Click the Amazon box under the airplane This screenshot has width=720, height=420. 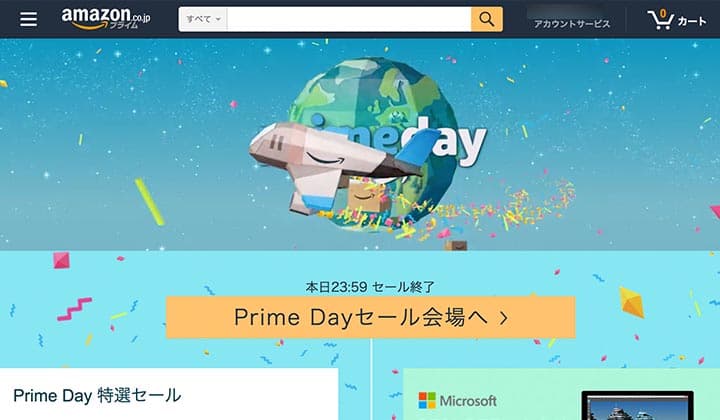[x=366, y=196]
